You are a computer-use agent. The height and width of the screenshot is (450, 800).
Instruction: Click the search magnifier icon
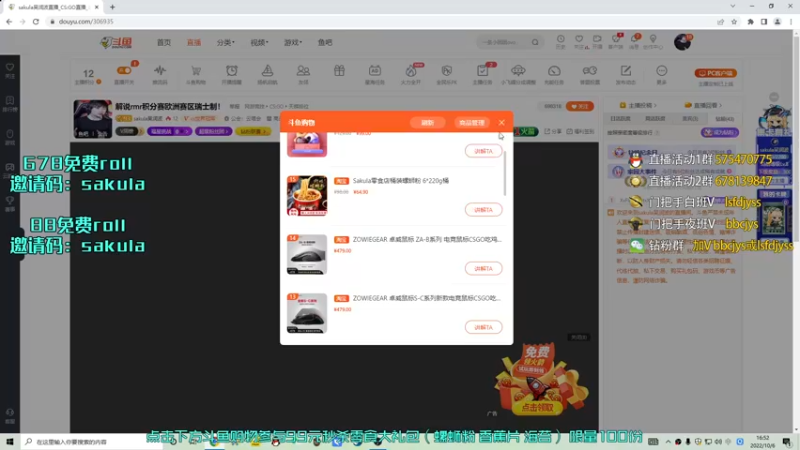535,42
